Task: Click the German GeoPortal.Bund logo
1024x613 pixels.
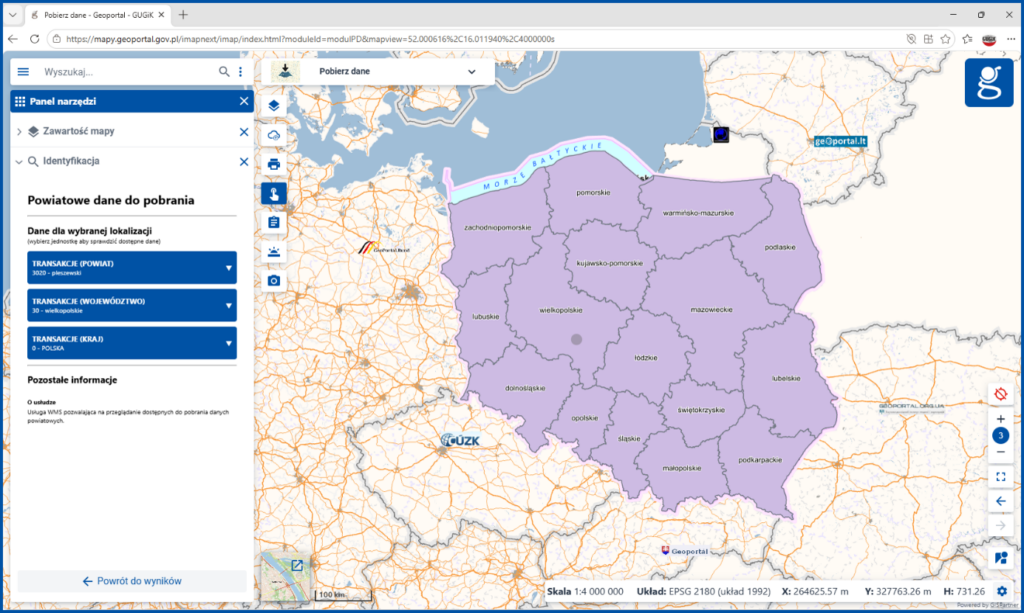Action: [x=384, y=248]
